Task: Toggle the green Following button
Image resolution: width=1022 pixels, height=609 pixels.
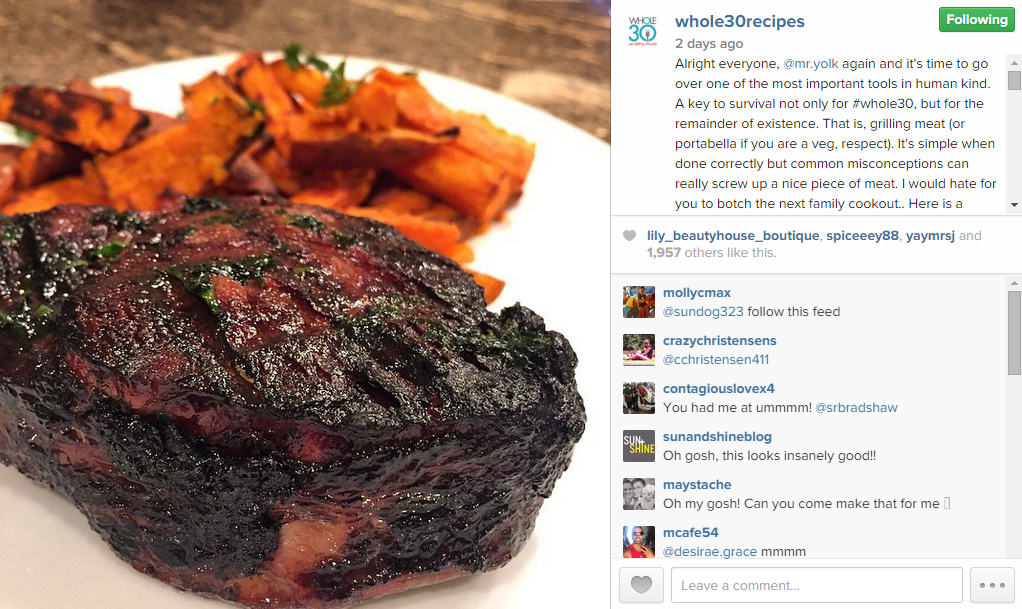Action: click(976, 20)
